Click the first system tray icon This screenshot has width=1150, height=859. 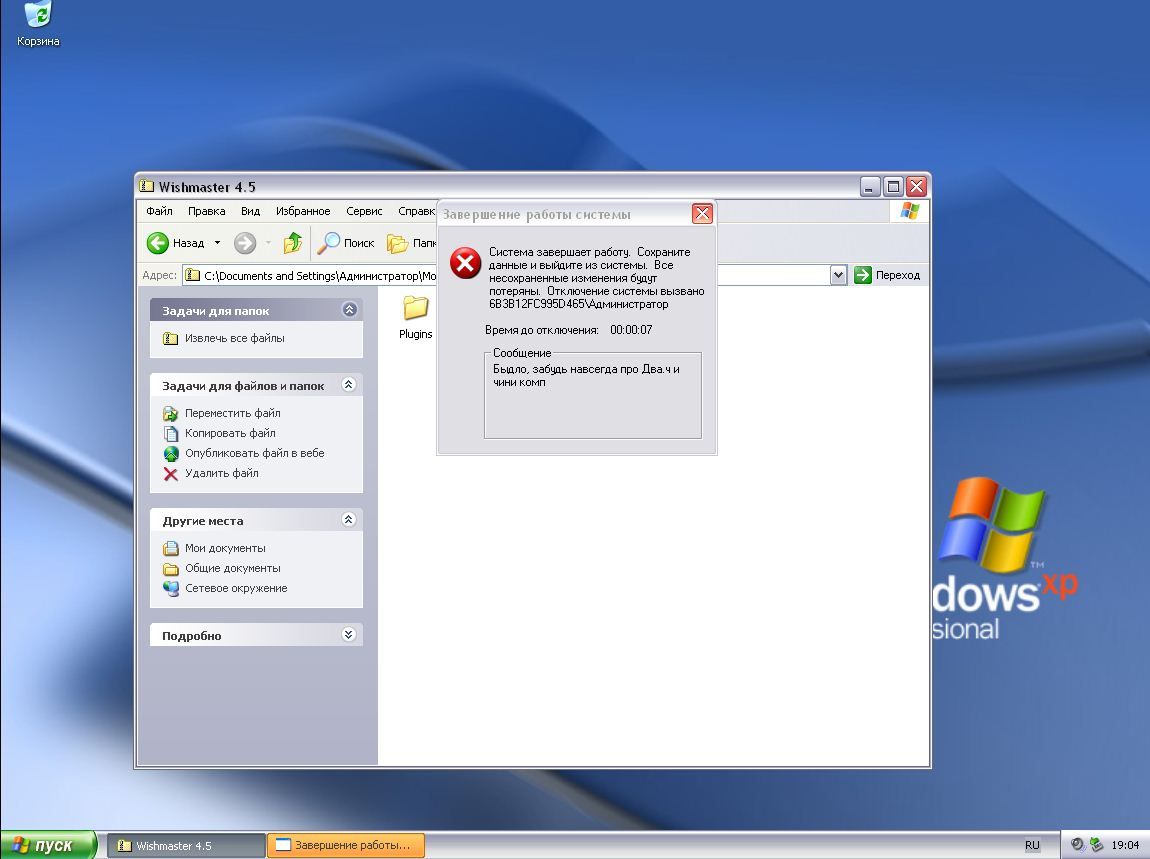(x=1077, y=844)
